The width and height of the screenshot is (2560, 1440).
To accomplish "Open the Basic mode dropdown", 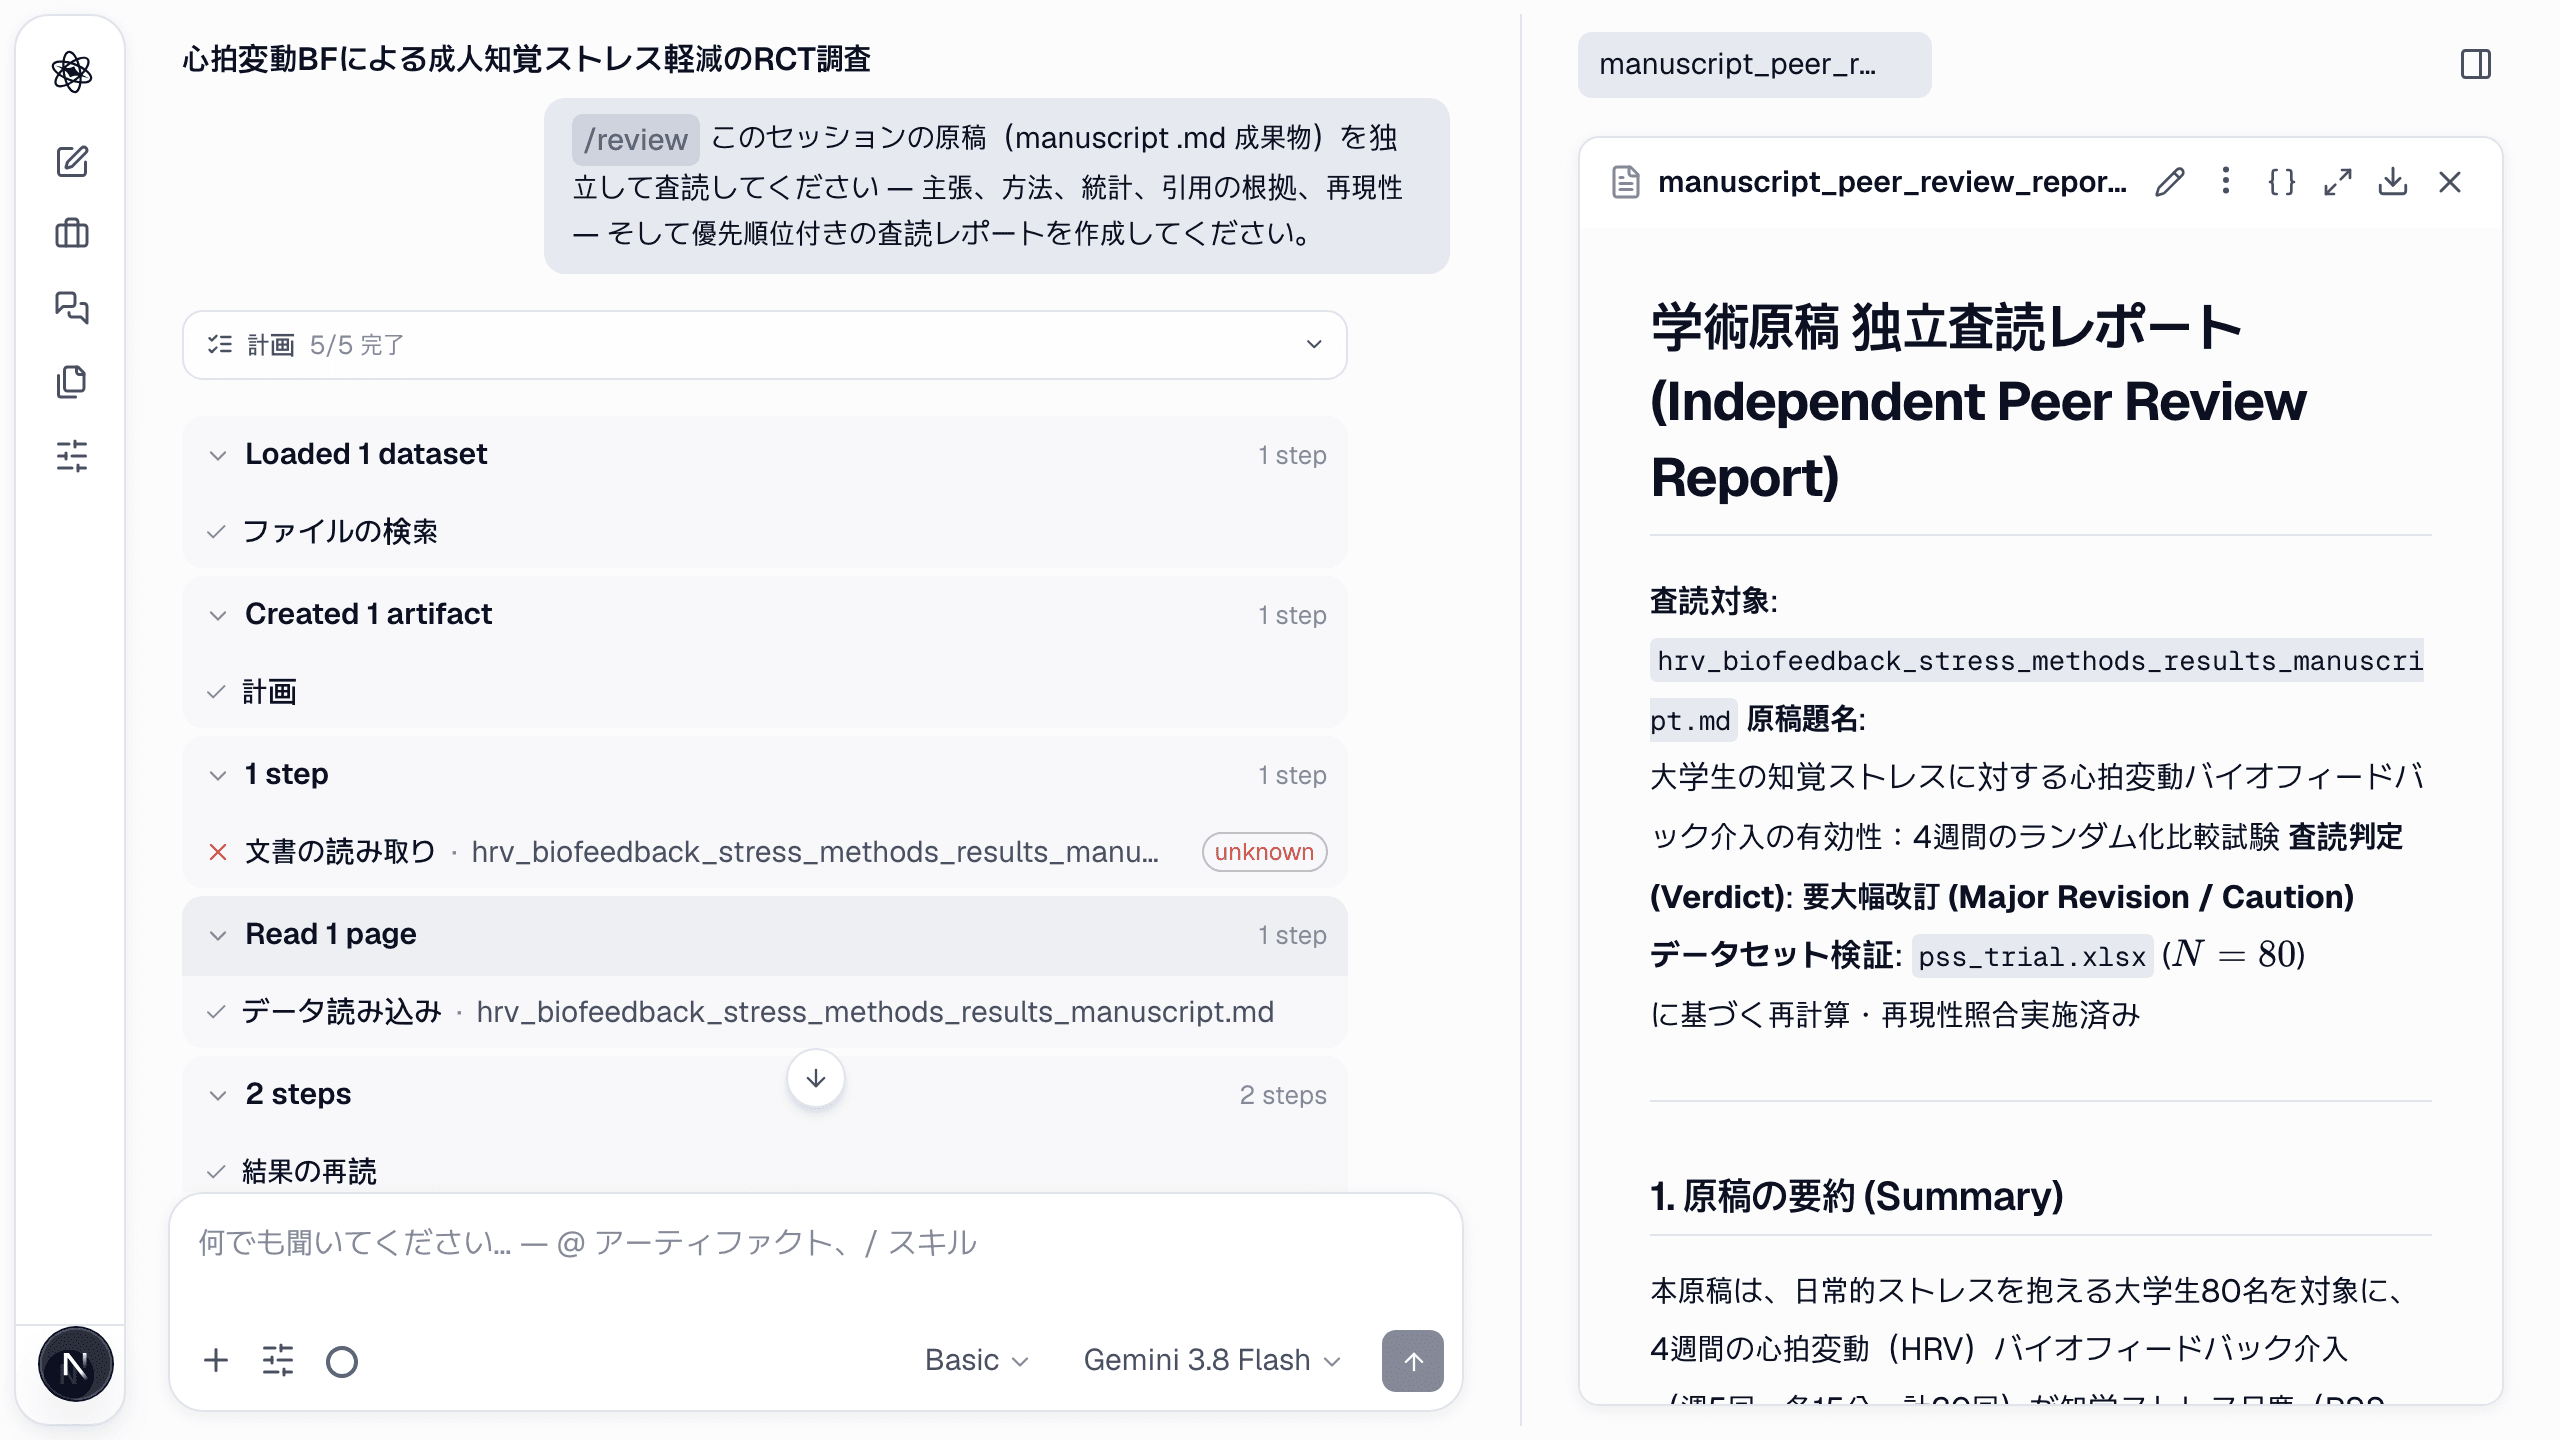I will (x=976, y=1360).
